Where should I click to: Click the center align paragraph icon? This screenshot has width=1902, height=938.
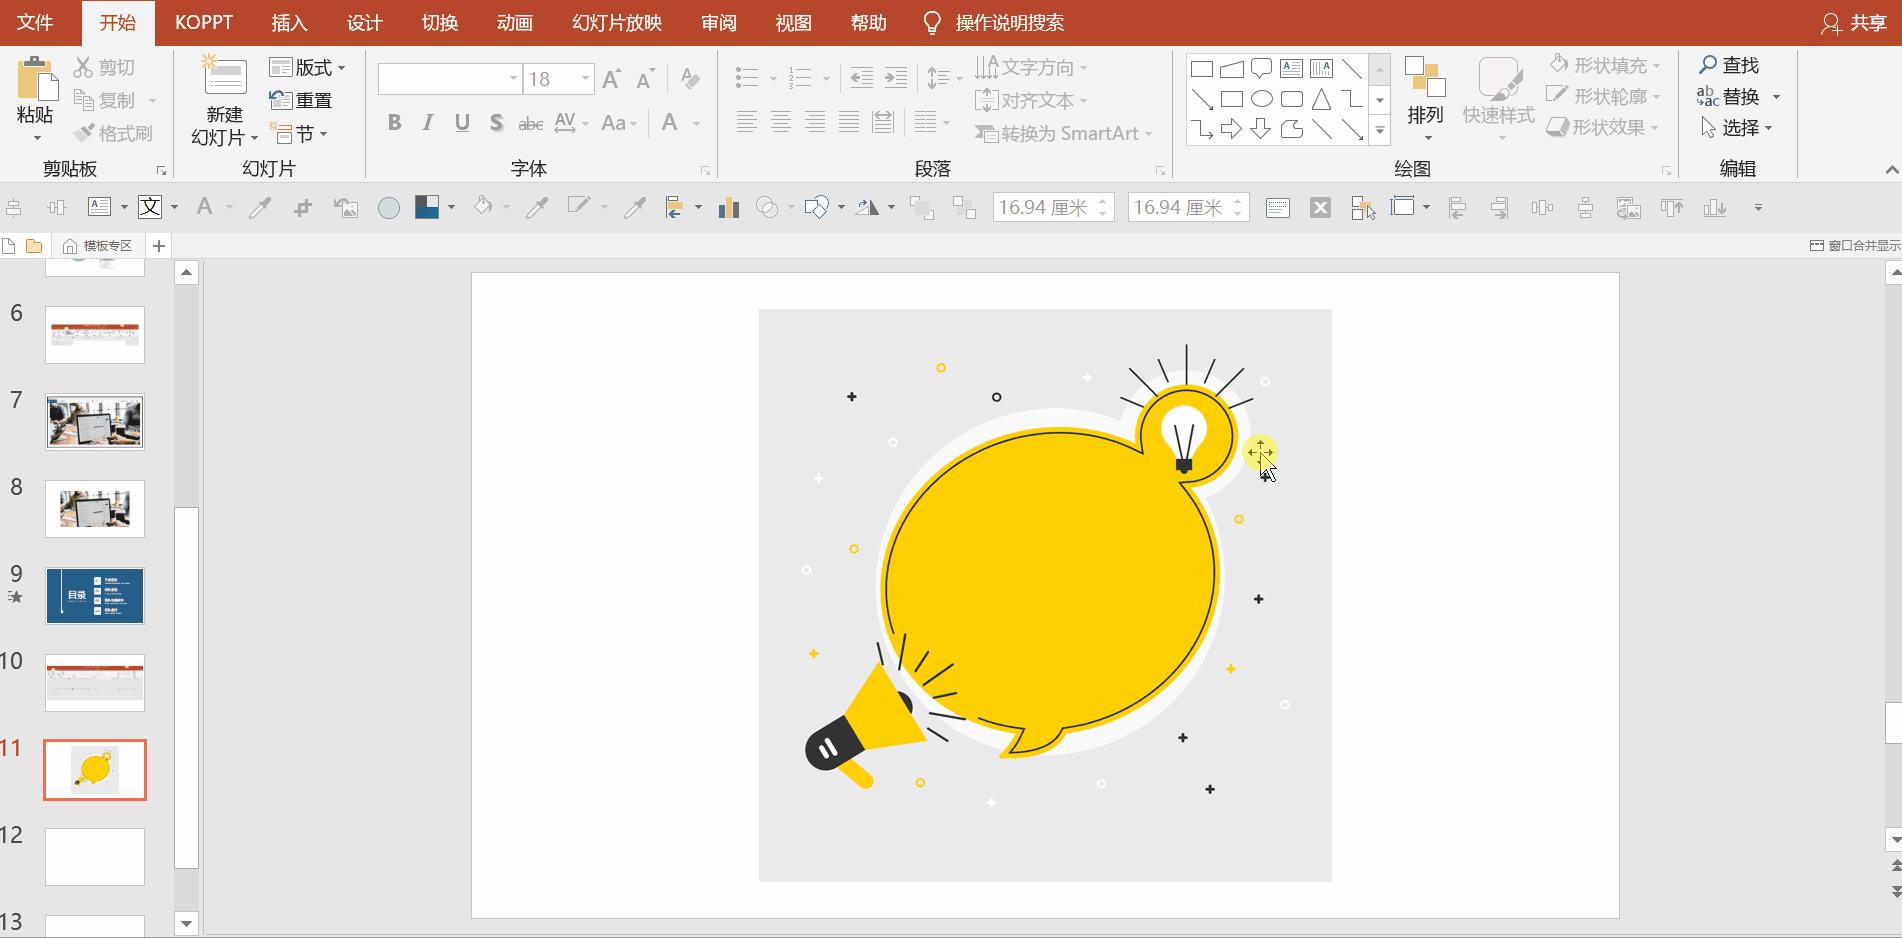coord(781,122)
